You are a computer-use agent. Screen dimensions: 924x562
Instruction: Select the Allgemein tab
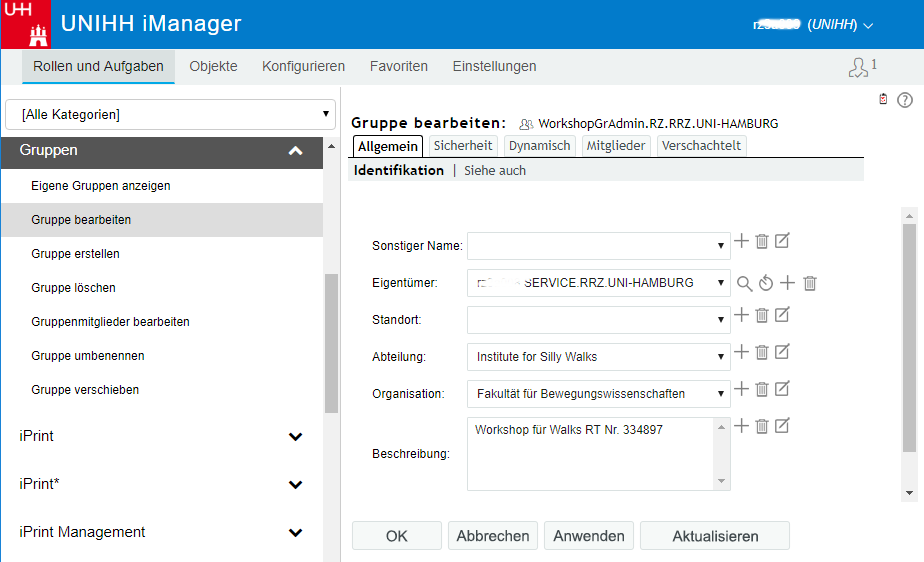click(388, 146)
